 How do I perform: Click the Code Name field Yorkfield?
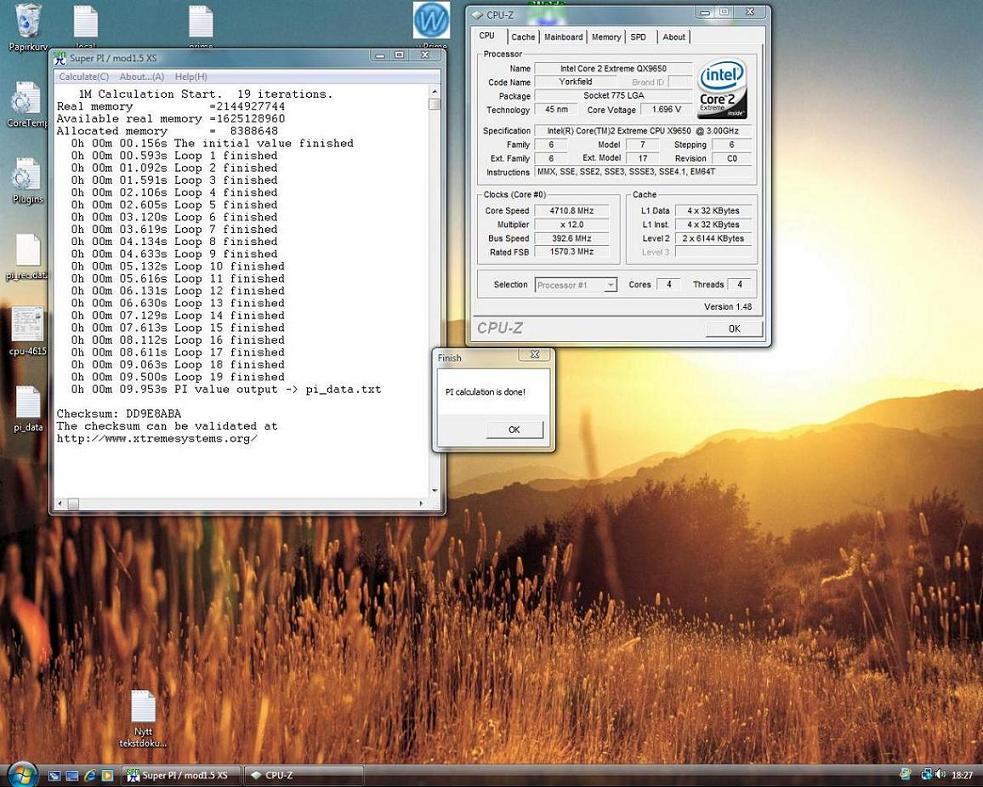coord(576,82)
